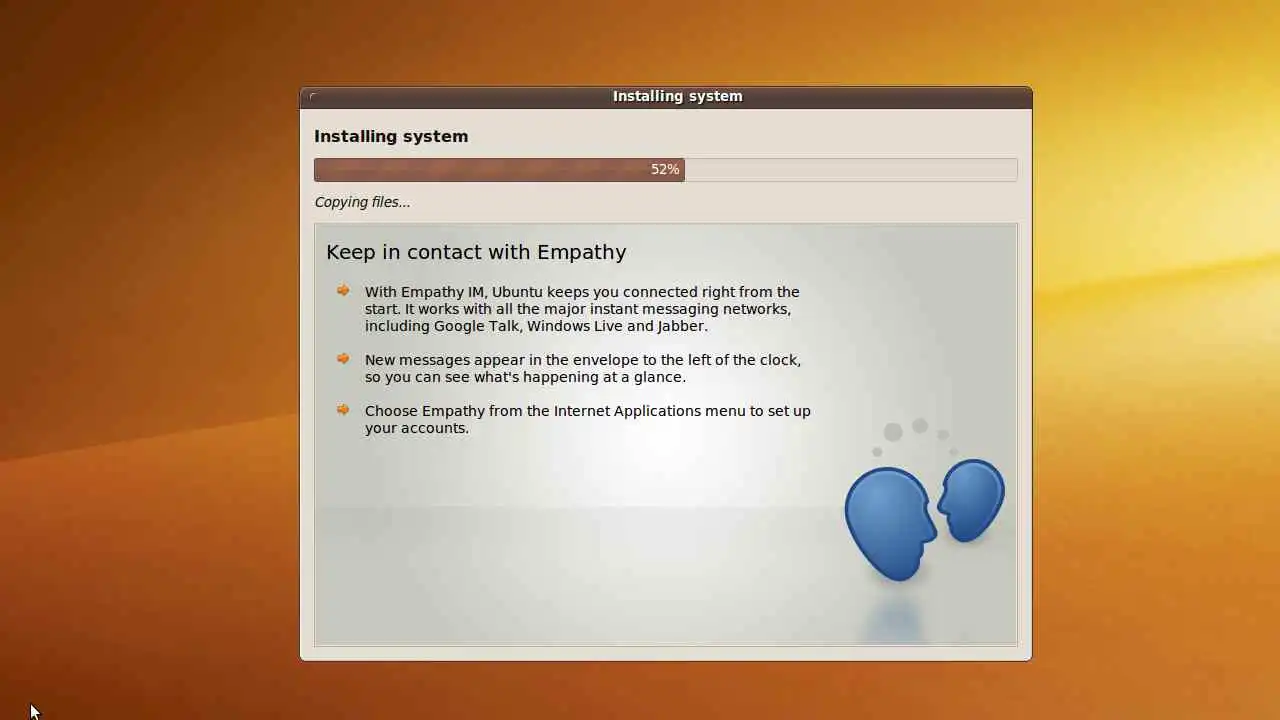Click the '52%' label on the progress bar
This screenshot has height=720, width=1280.
(x=665, y=170)
